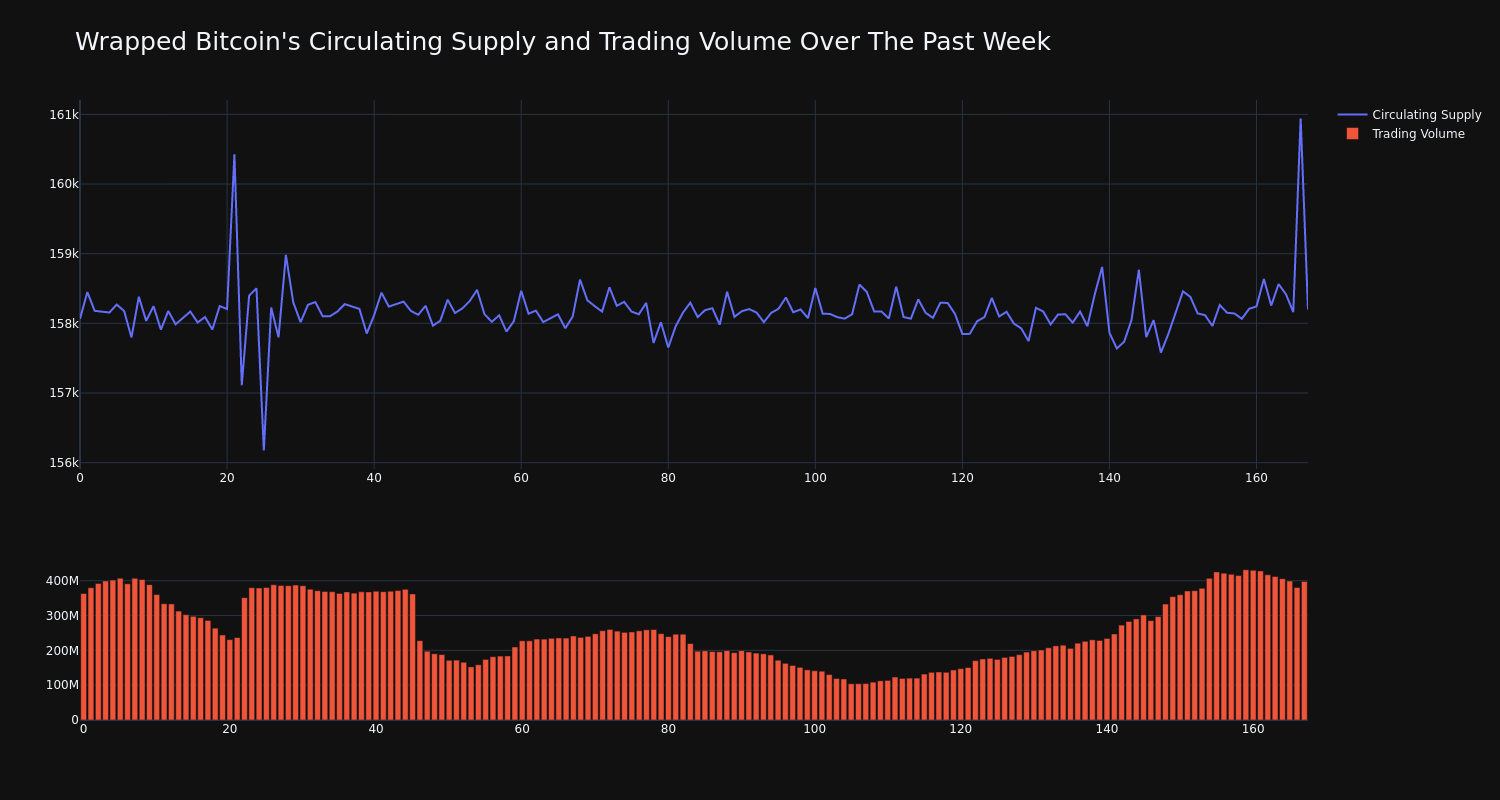Click the supply line low point near hour 25
The image size is (1500, 800).
pyautogui.click(x=264, y=449)
